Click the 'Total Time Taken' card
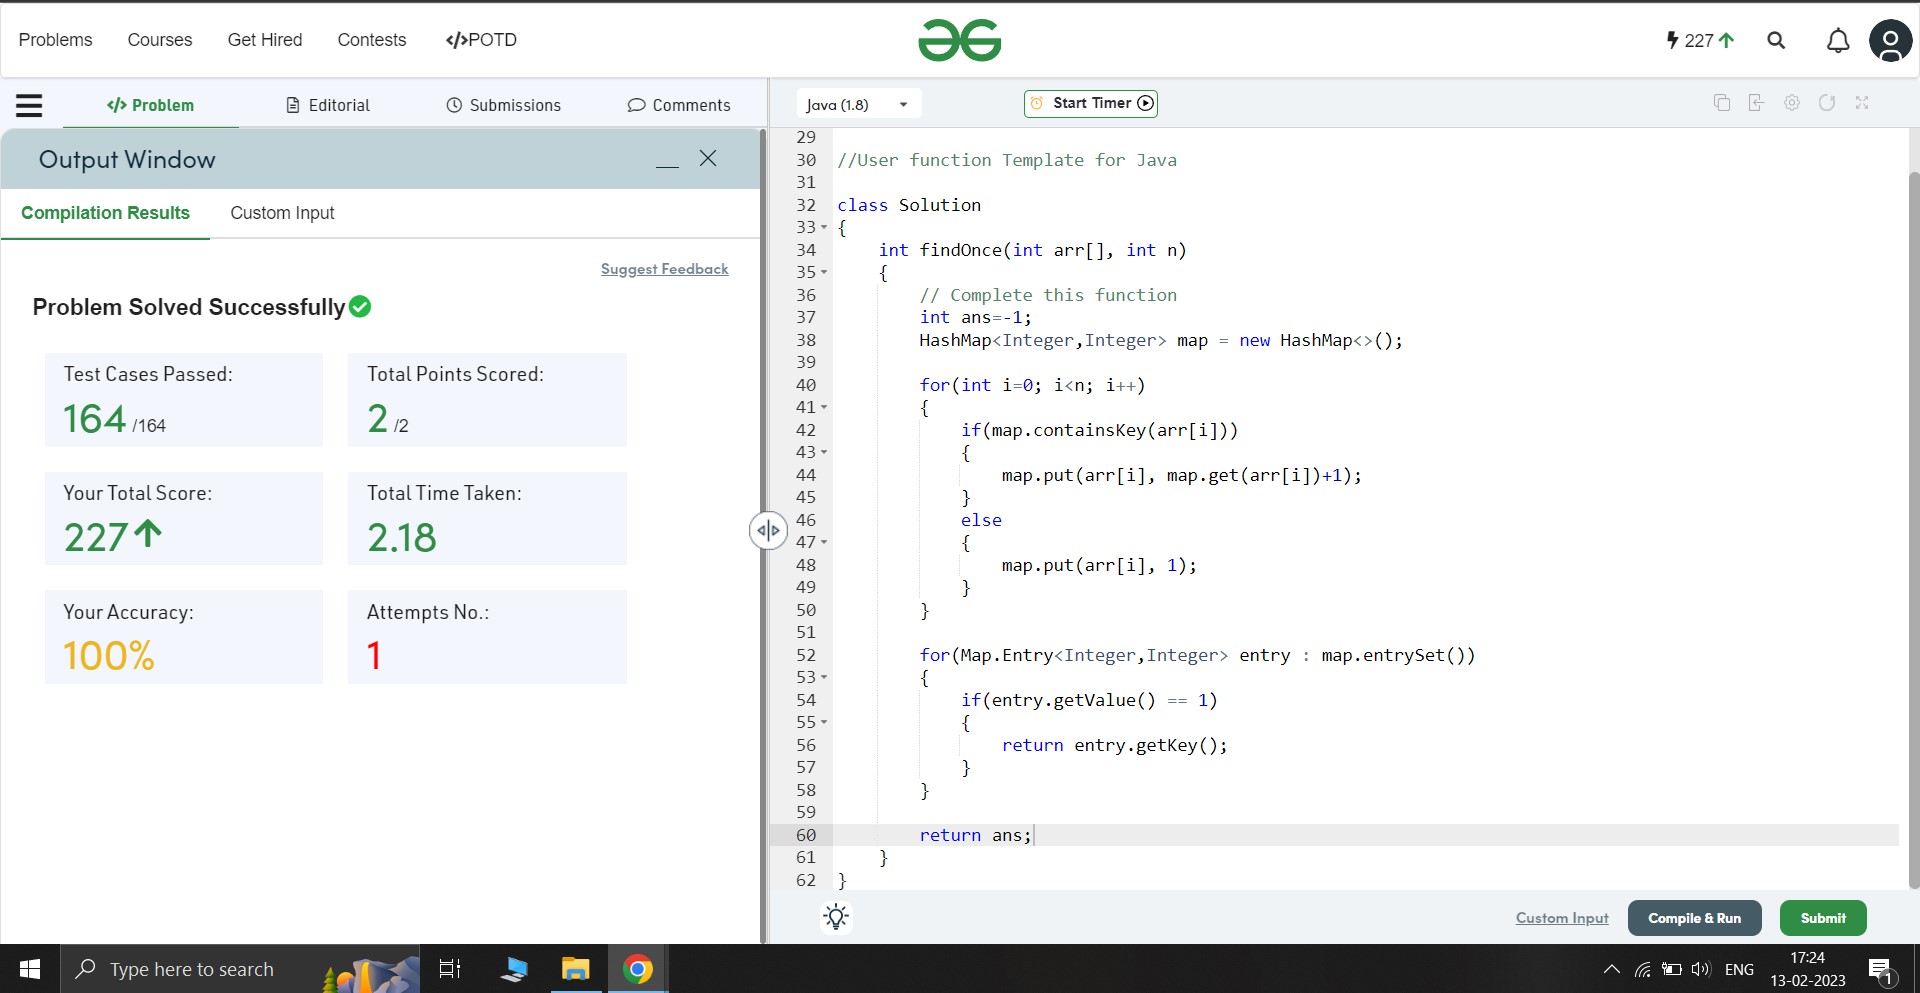This screenshot has height=993, width=1920. click(x=487, y=518)
